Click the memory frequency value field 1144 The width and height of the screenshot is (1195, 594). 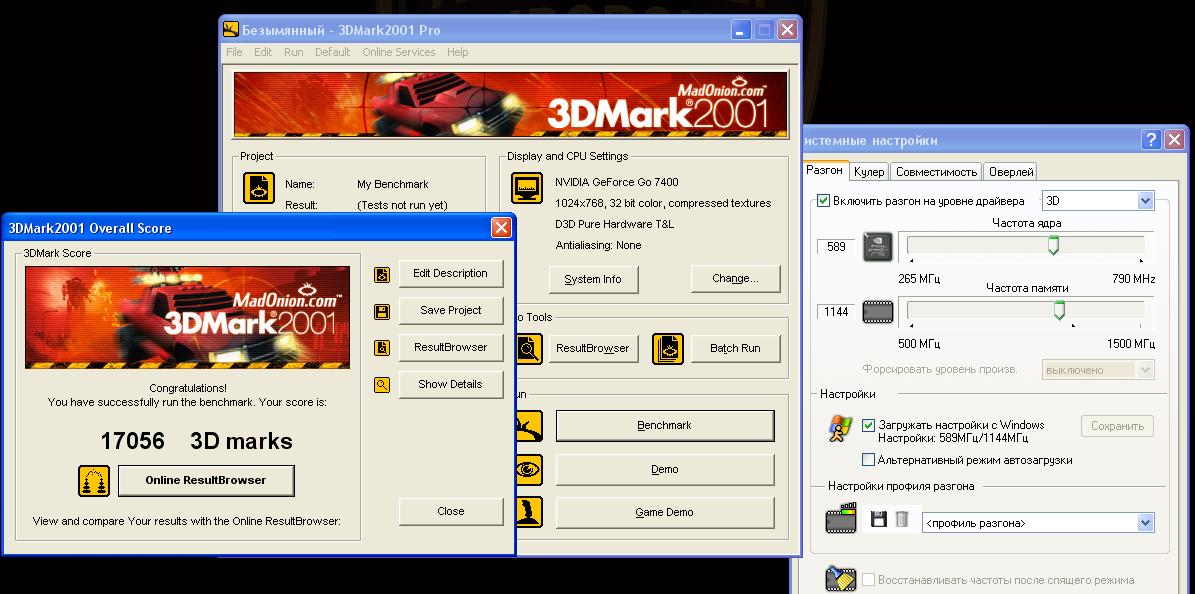click(836, 312)
